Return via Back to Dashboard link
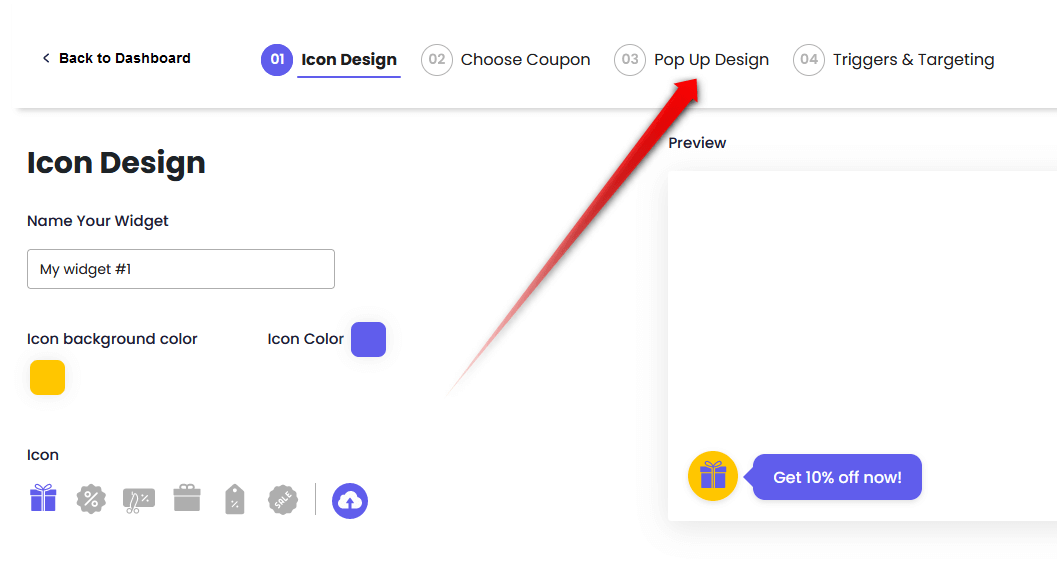 [x=124, y=58]
